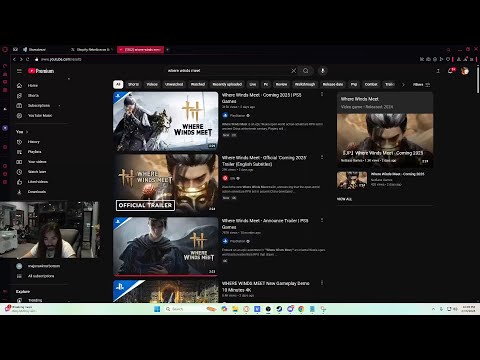480x360 pixels.
Task: Play the Announce Trailer thumbnail
Action: (166, 246)
